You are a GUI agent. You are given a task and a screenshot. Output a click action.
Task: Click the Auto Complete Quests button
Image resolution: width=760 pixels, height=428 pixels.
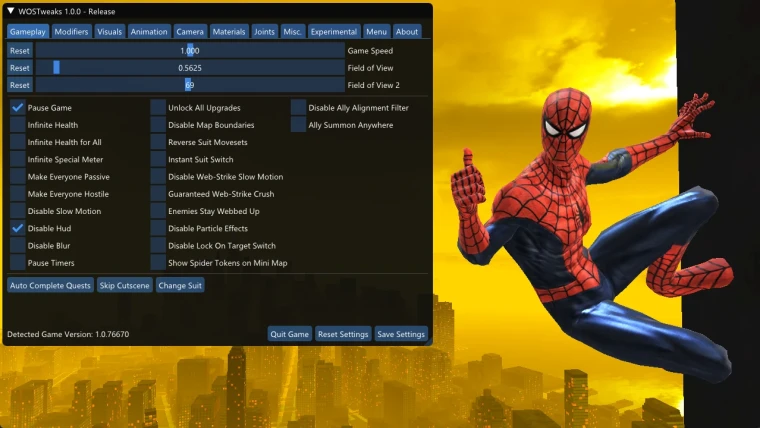click(50, 286)
